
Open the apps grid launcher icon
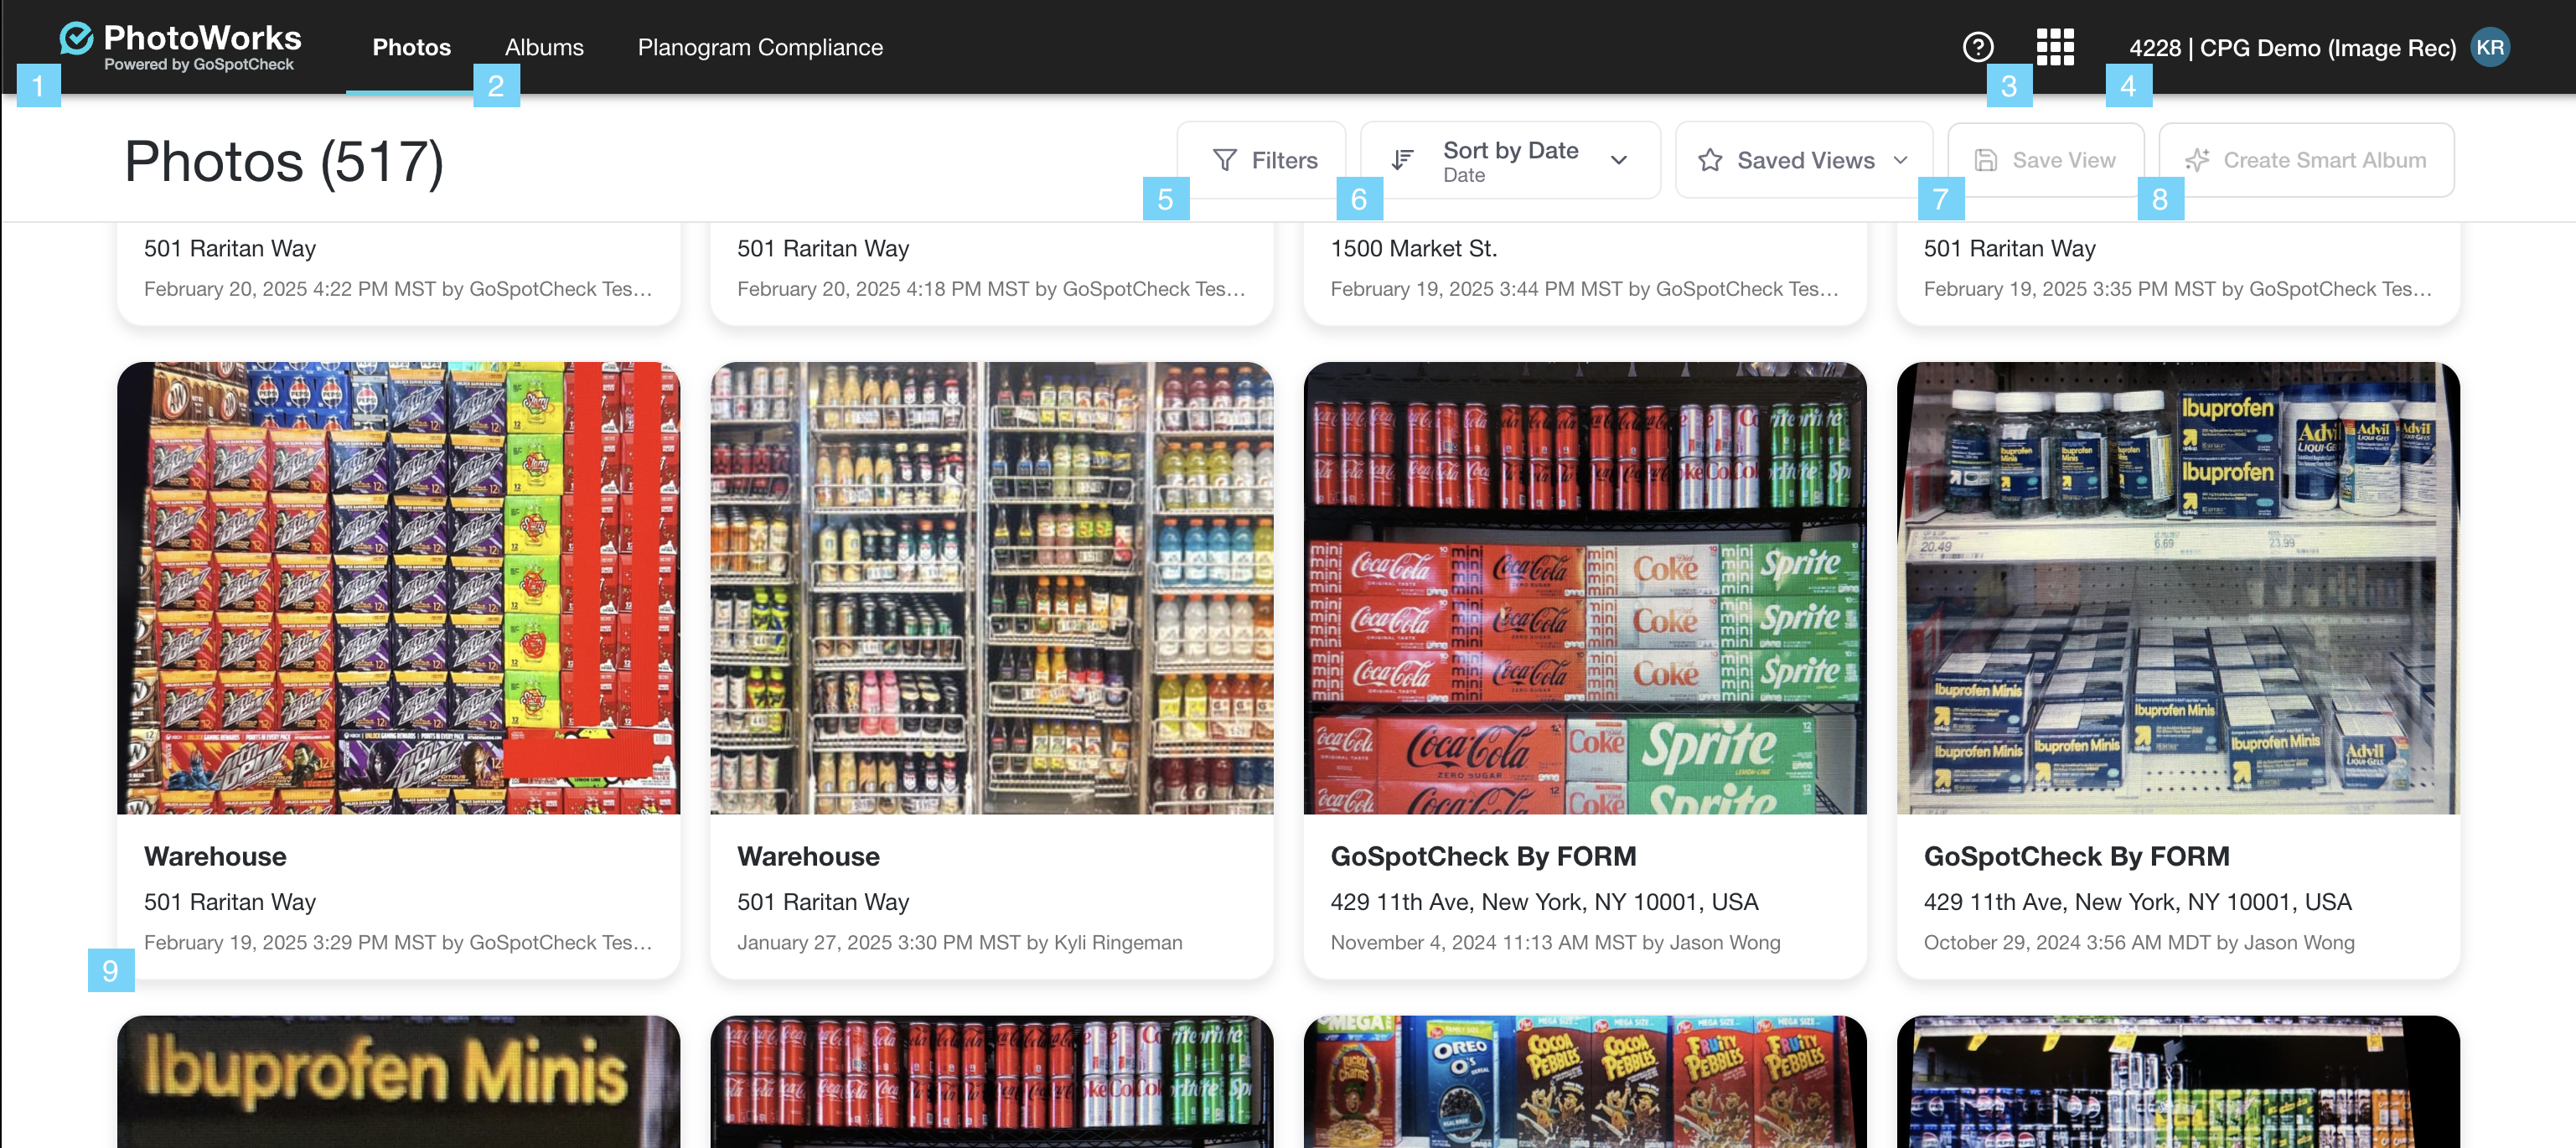tap(2055, 47)
